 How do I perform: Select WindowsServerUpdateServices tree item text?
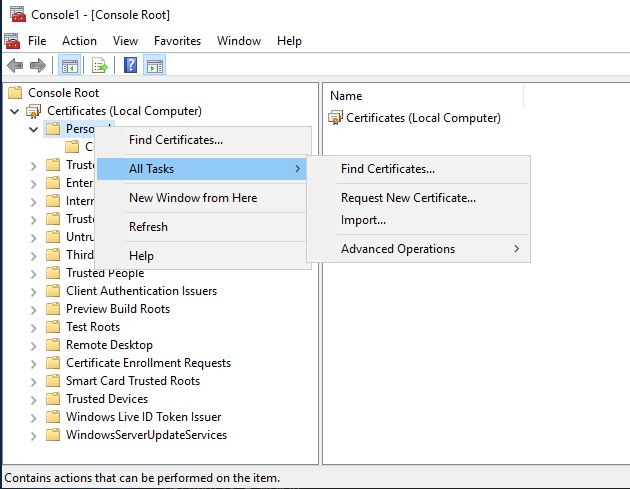(146, 435)
